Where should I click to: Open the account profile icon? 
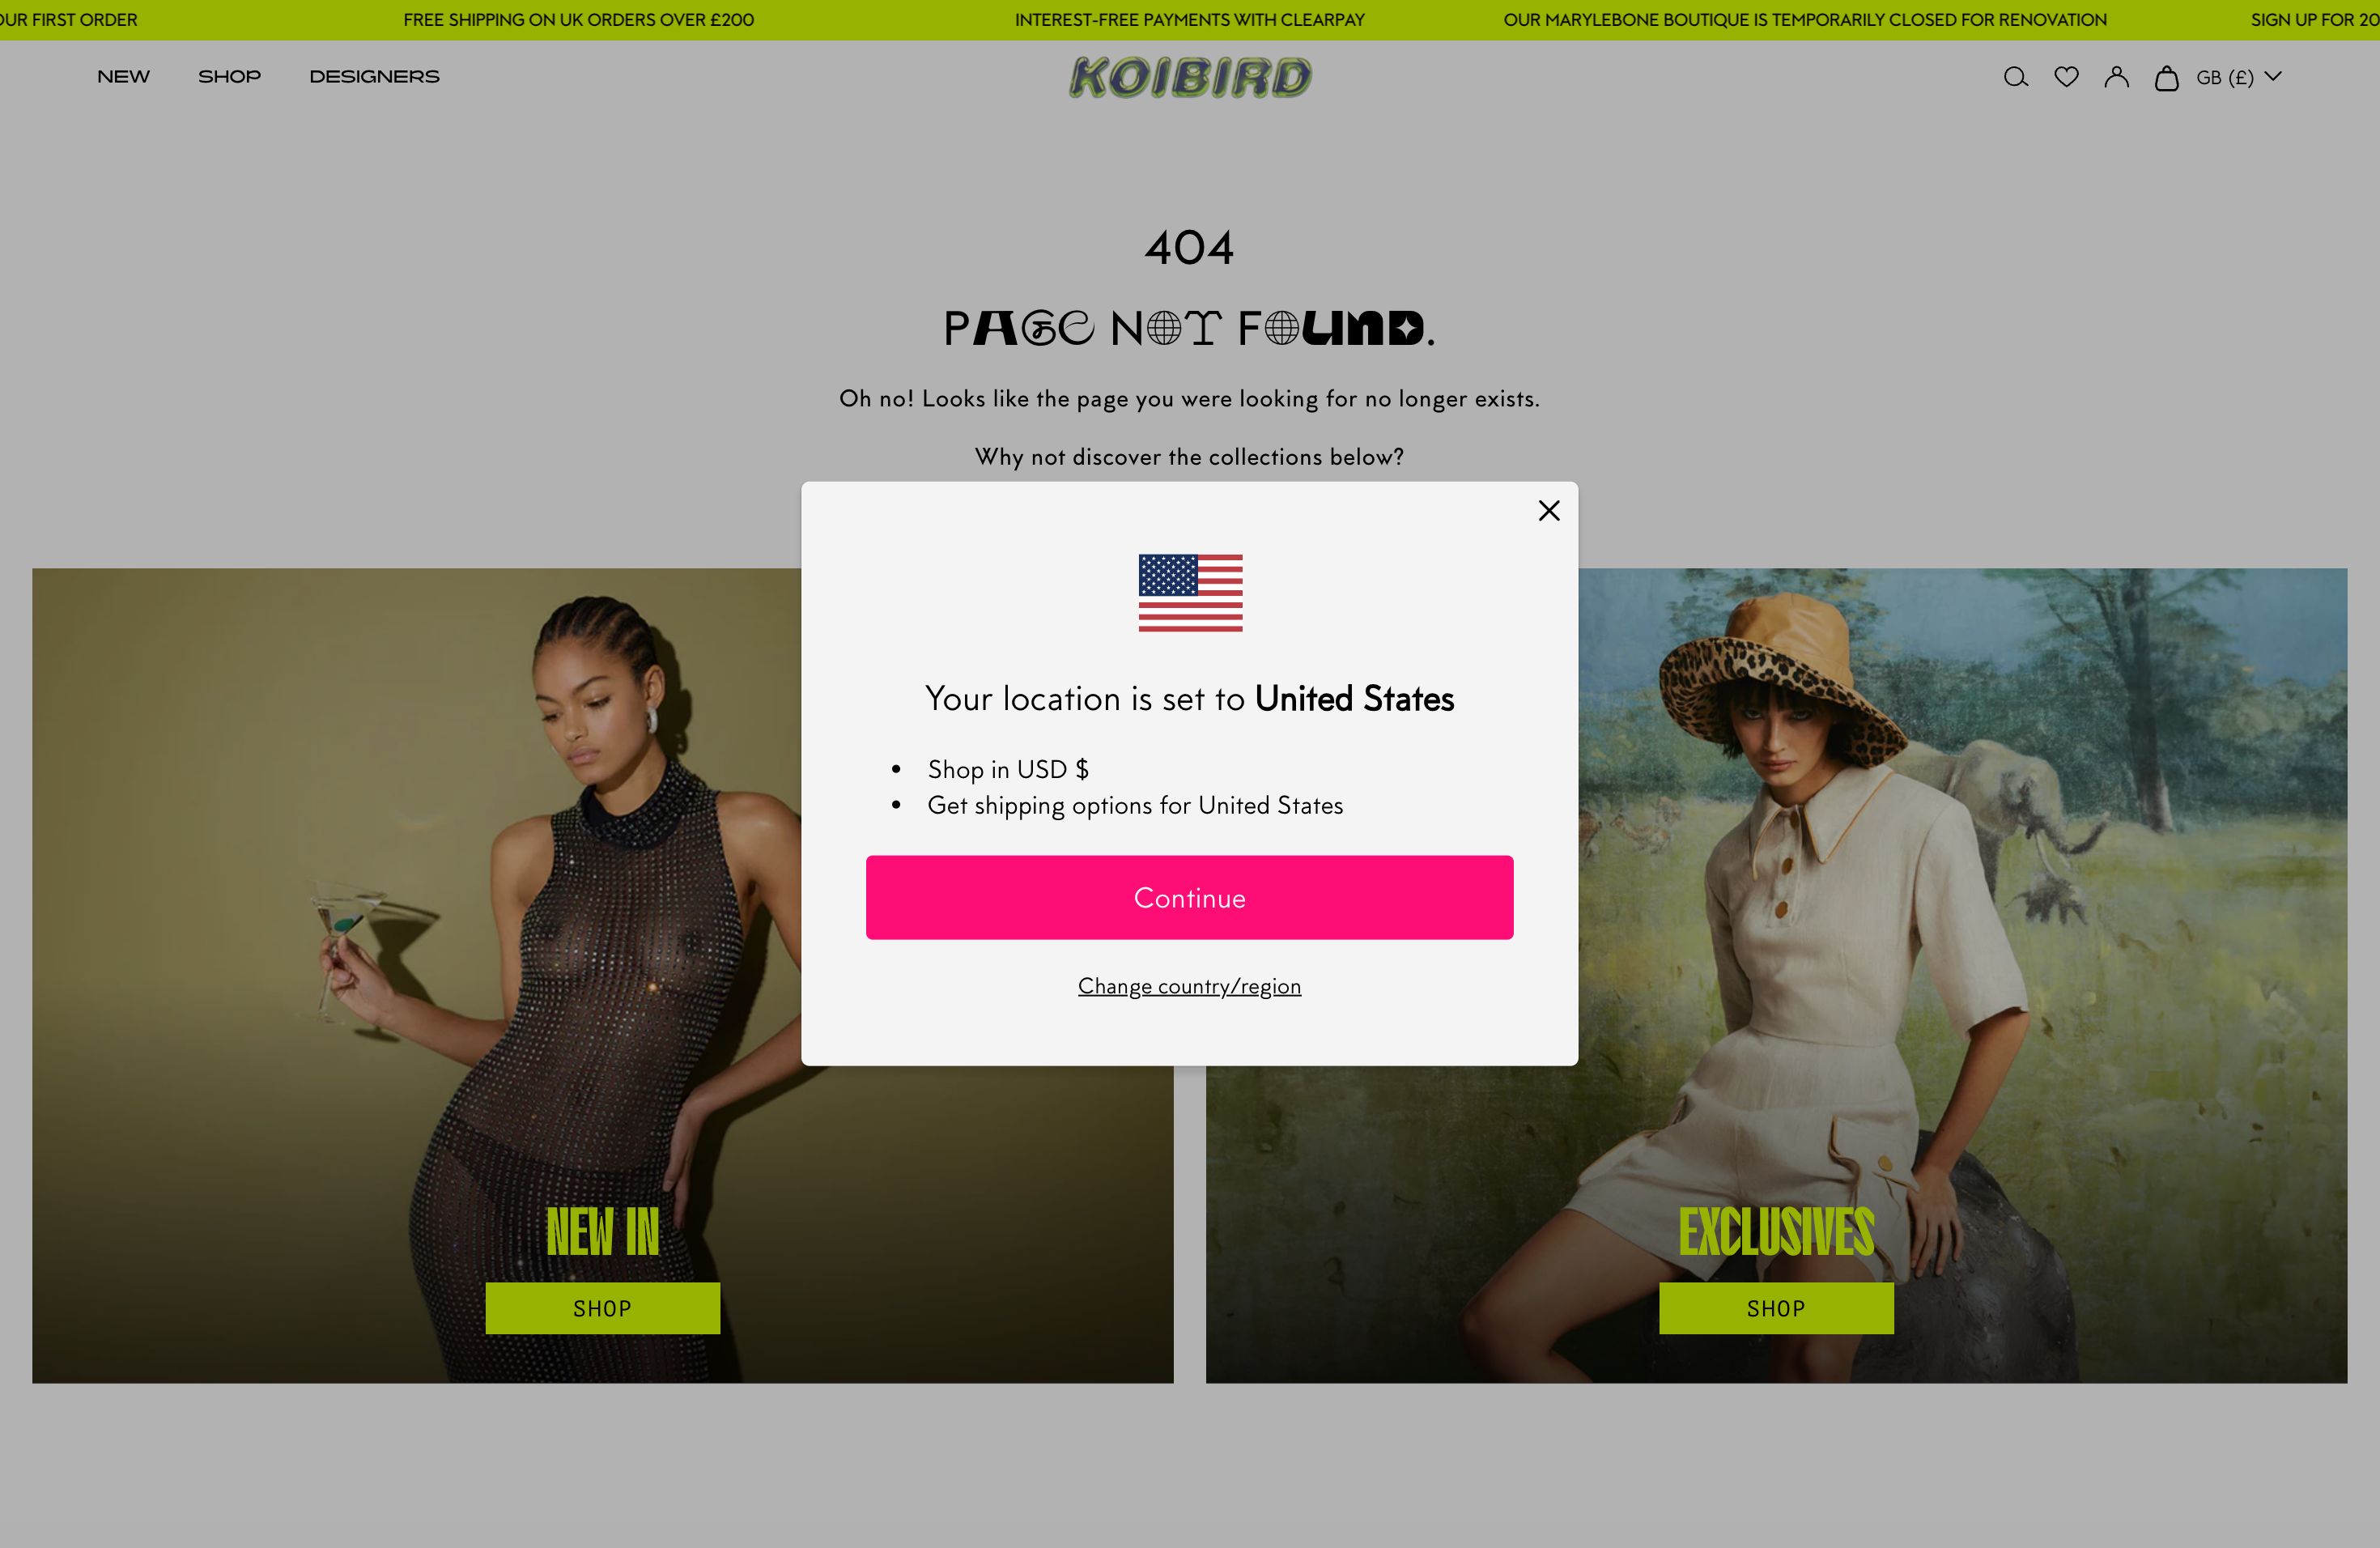(2116, 77)
